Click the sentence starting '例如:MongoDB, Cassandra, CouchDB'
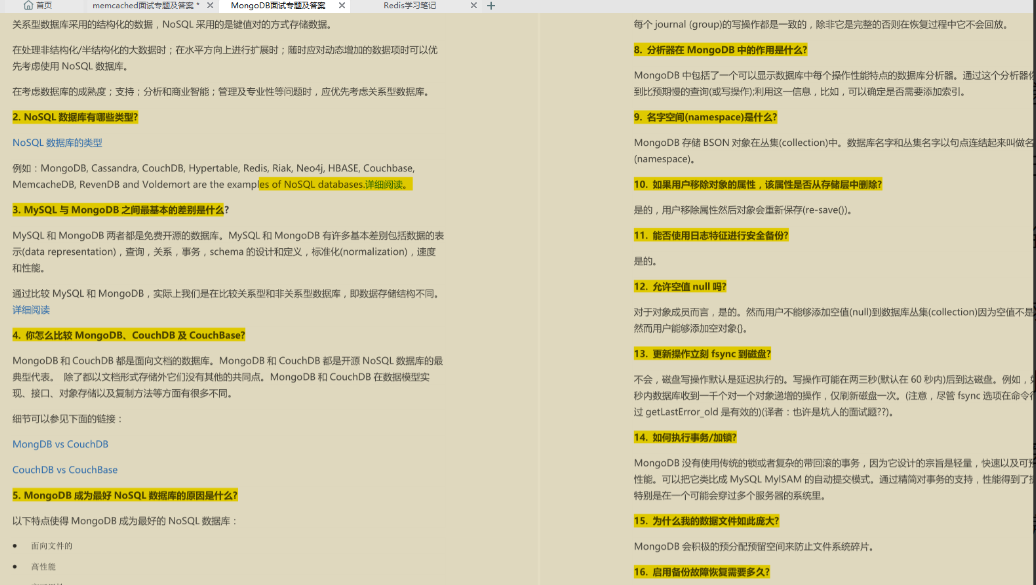 (213, 176)
